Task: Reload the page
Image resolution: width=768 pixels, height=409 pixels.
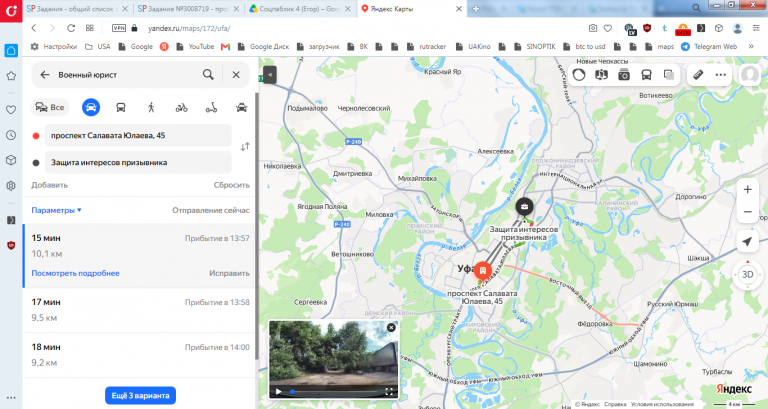Action: [x=71, y=28]
